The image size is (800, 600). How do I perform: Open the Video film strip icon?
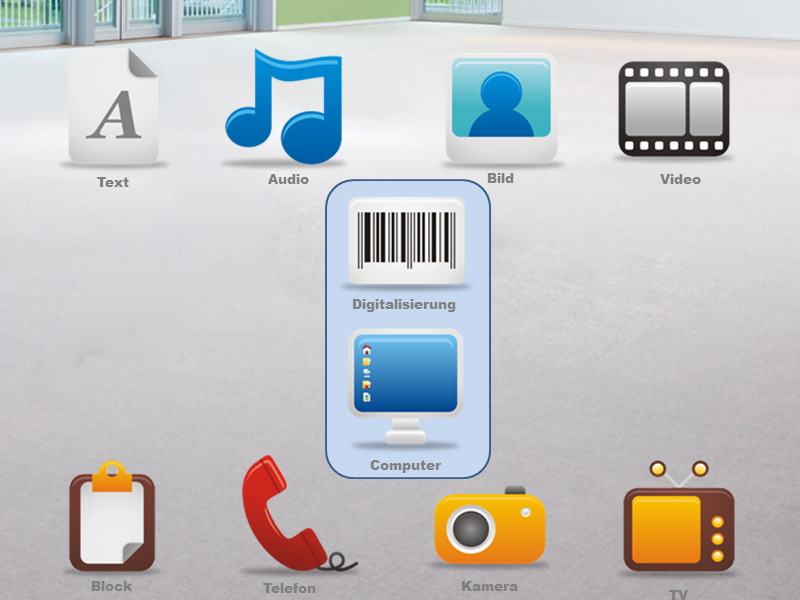(673, 108)
